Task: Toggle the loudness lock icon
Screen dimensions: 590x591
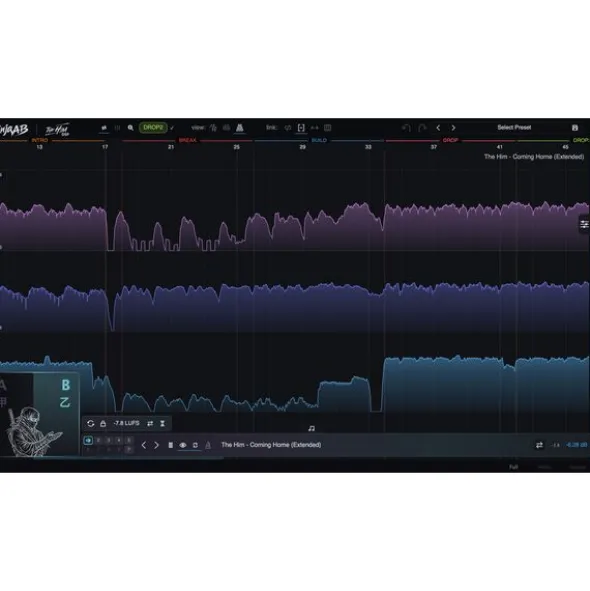Action: point(103,424)
